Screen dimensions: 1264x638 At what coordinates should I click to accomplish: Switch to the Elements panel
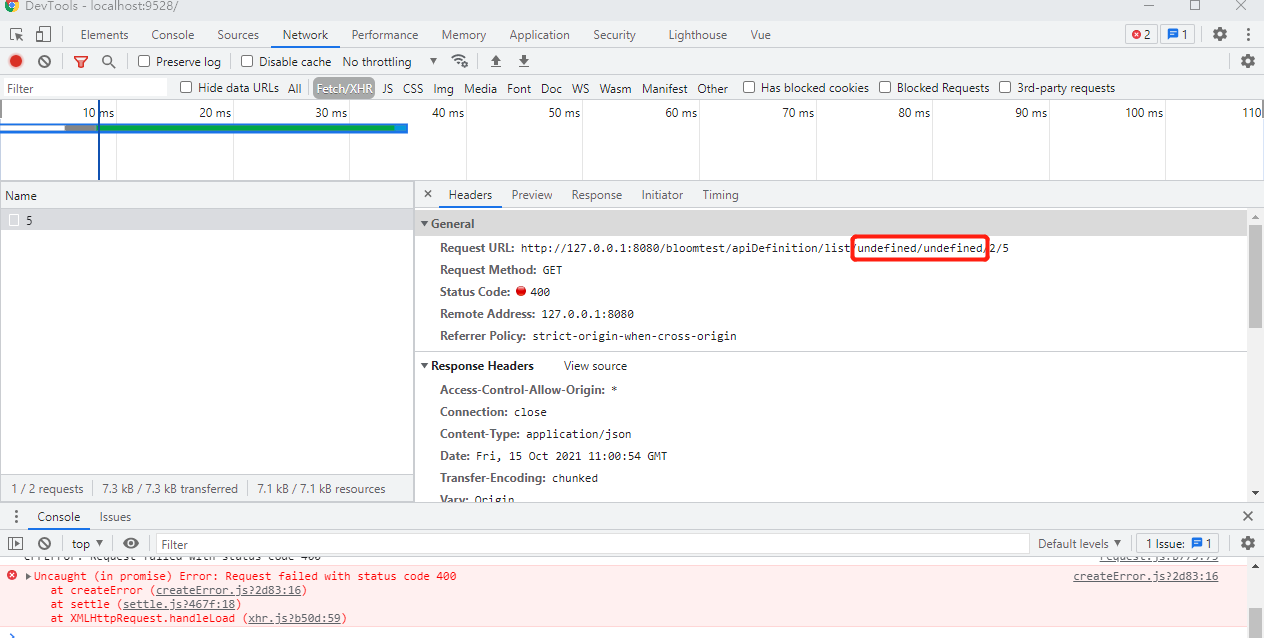(104, 34)
